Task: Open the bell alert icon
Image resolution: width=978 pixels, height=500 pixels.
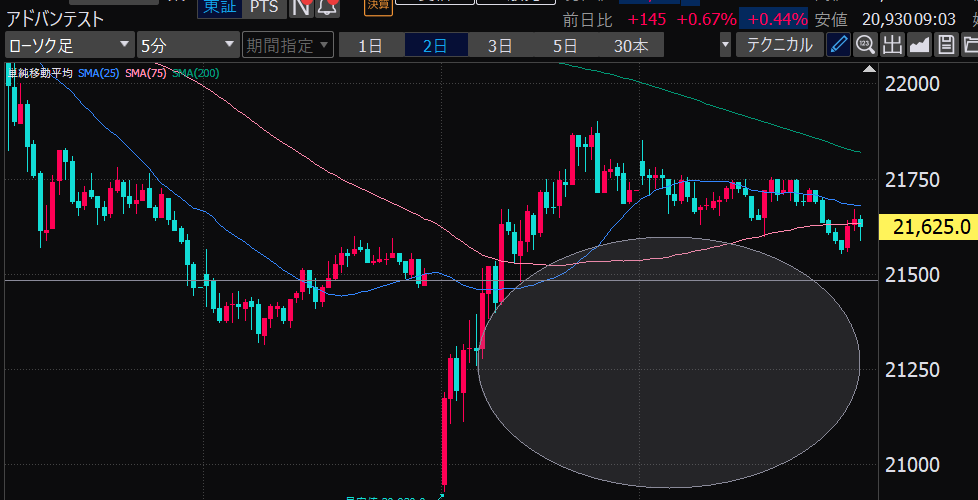Action: [326, 7]
